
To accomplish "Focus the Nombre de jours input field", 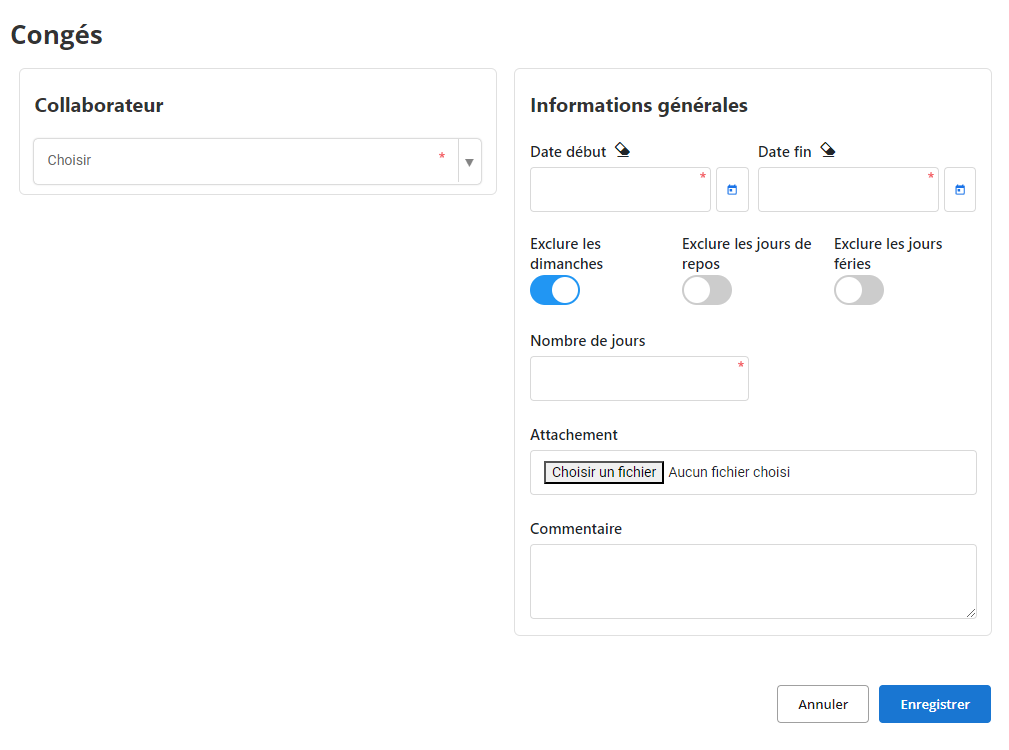I will pos(639,379).
